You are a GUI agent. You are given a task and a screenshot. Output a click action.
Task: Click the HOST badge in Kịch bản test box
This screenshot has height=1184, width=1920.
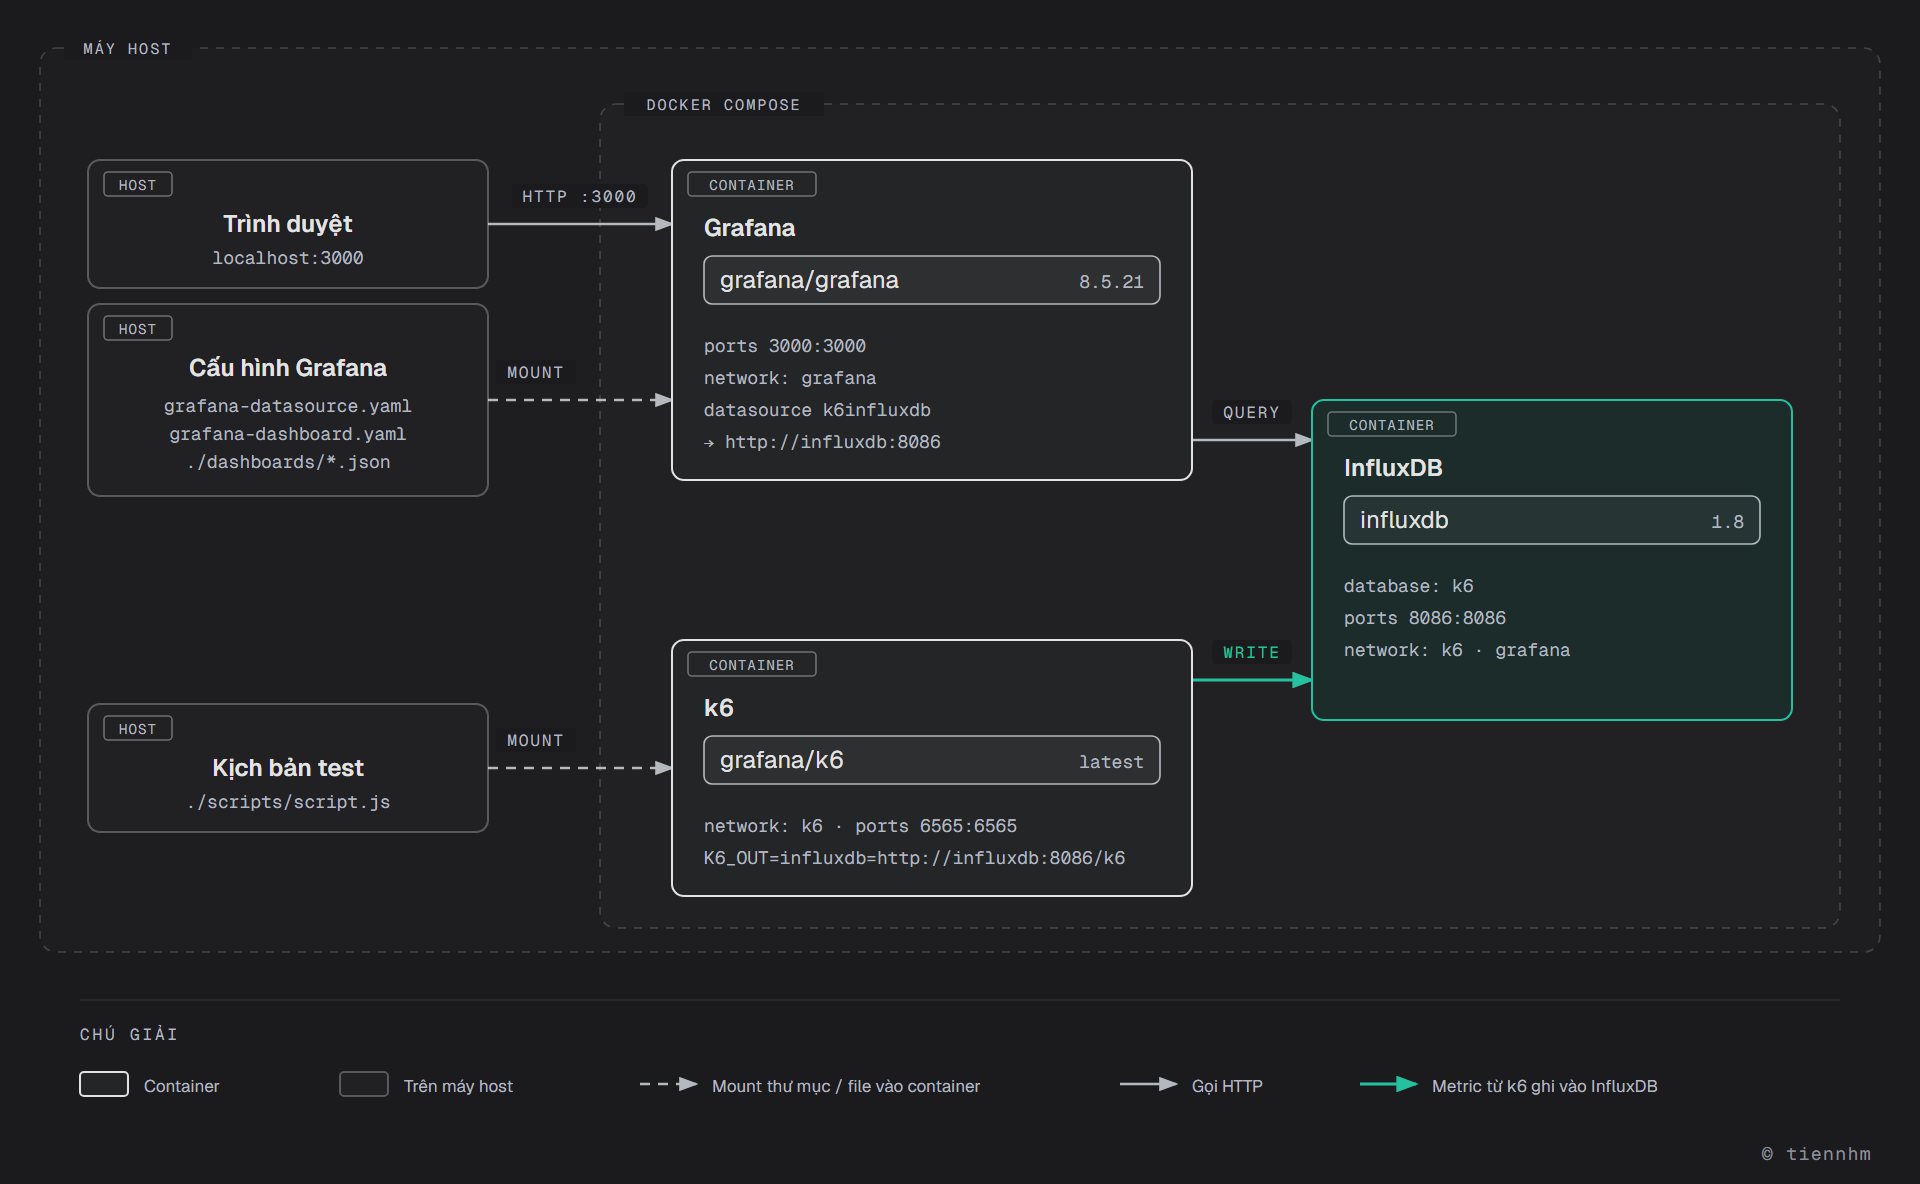click(138, 729)
